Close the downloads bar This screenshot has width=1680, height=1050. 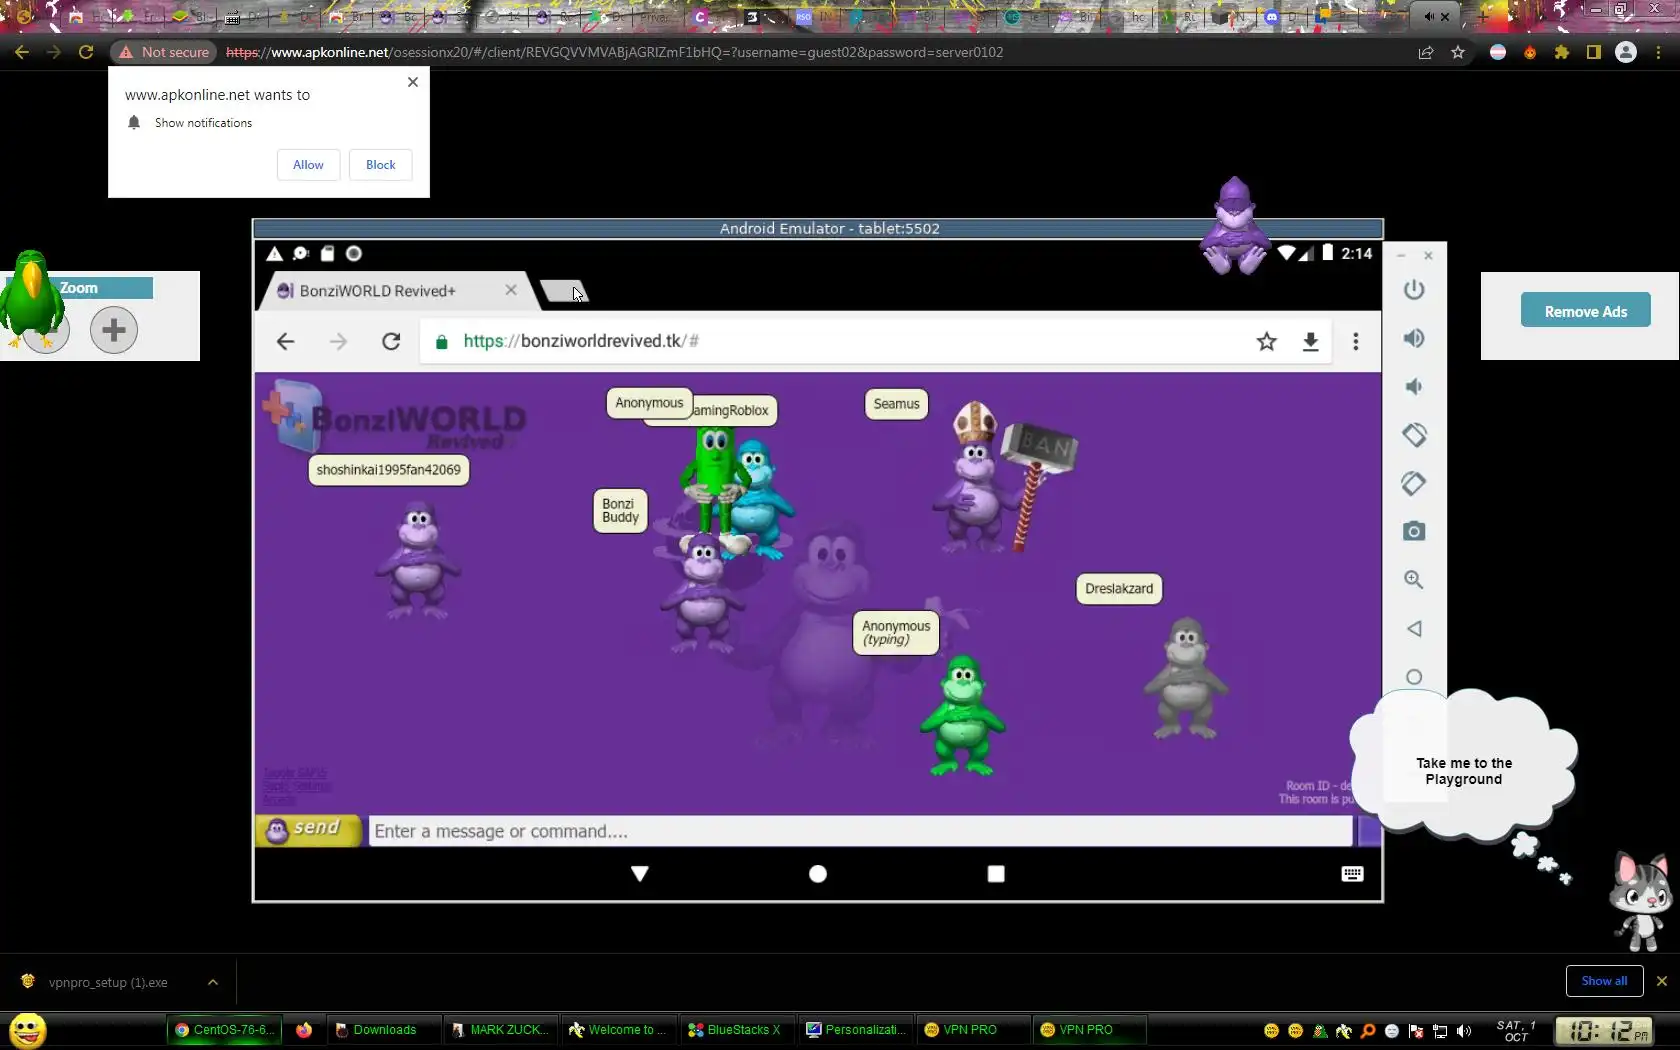[1662, 981]
